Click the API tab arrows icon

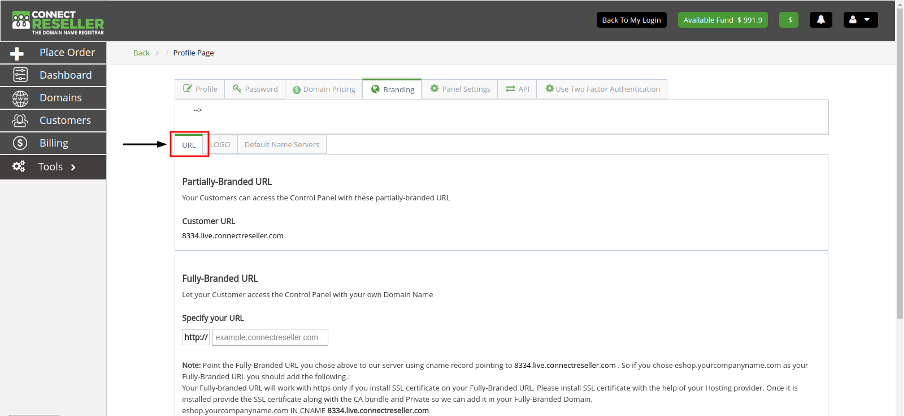(x=510, y=89)
